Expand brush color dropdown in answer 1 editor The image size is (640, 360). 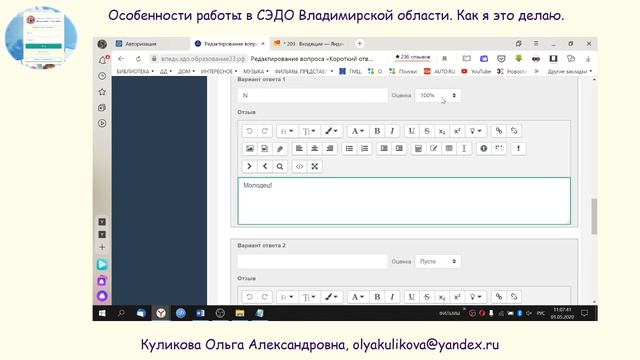coord(331,131)
